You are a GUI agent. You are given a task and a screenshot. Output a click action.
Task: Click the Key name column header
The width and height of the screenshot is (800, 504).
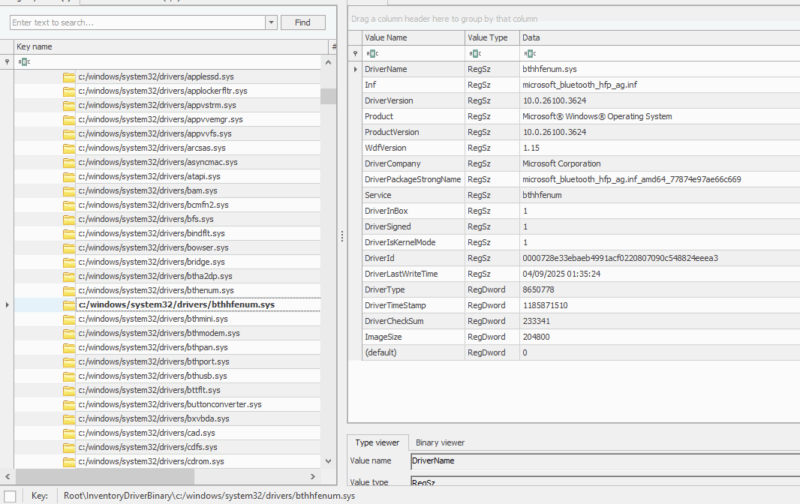170,47
